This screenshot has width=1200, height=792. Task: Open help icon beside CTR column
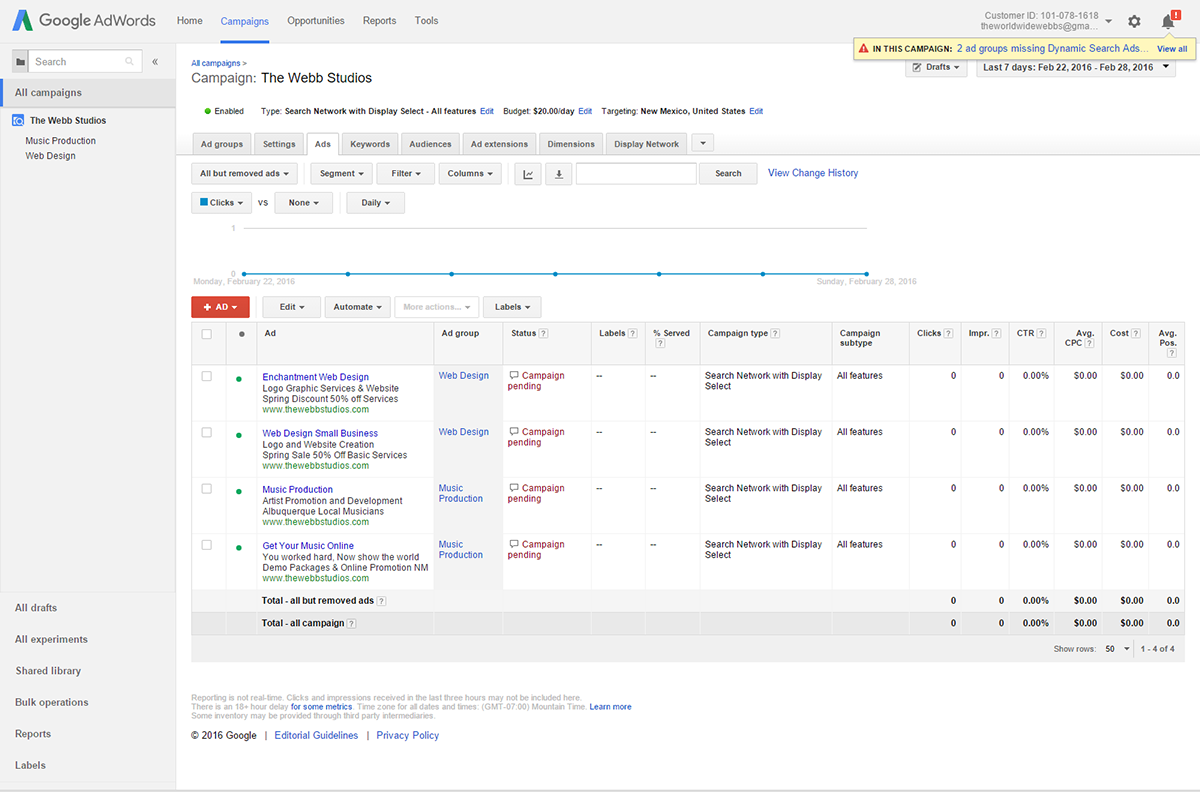tap(1042, 333)
